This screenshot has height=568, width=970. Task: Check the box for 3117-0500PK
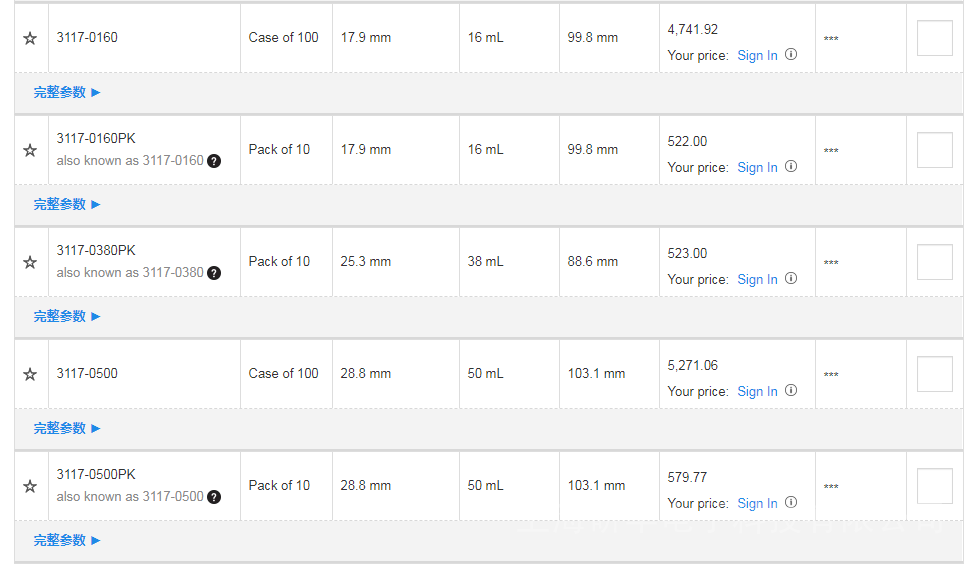[x=934, y=486]
